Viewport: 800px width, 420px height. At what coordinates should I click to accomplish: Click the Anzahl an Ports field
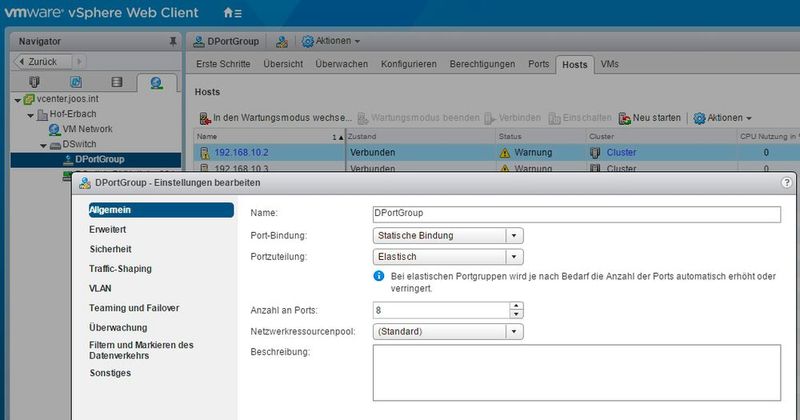(441, 310)
